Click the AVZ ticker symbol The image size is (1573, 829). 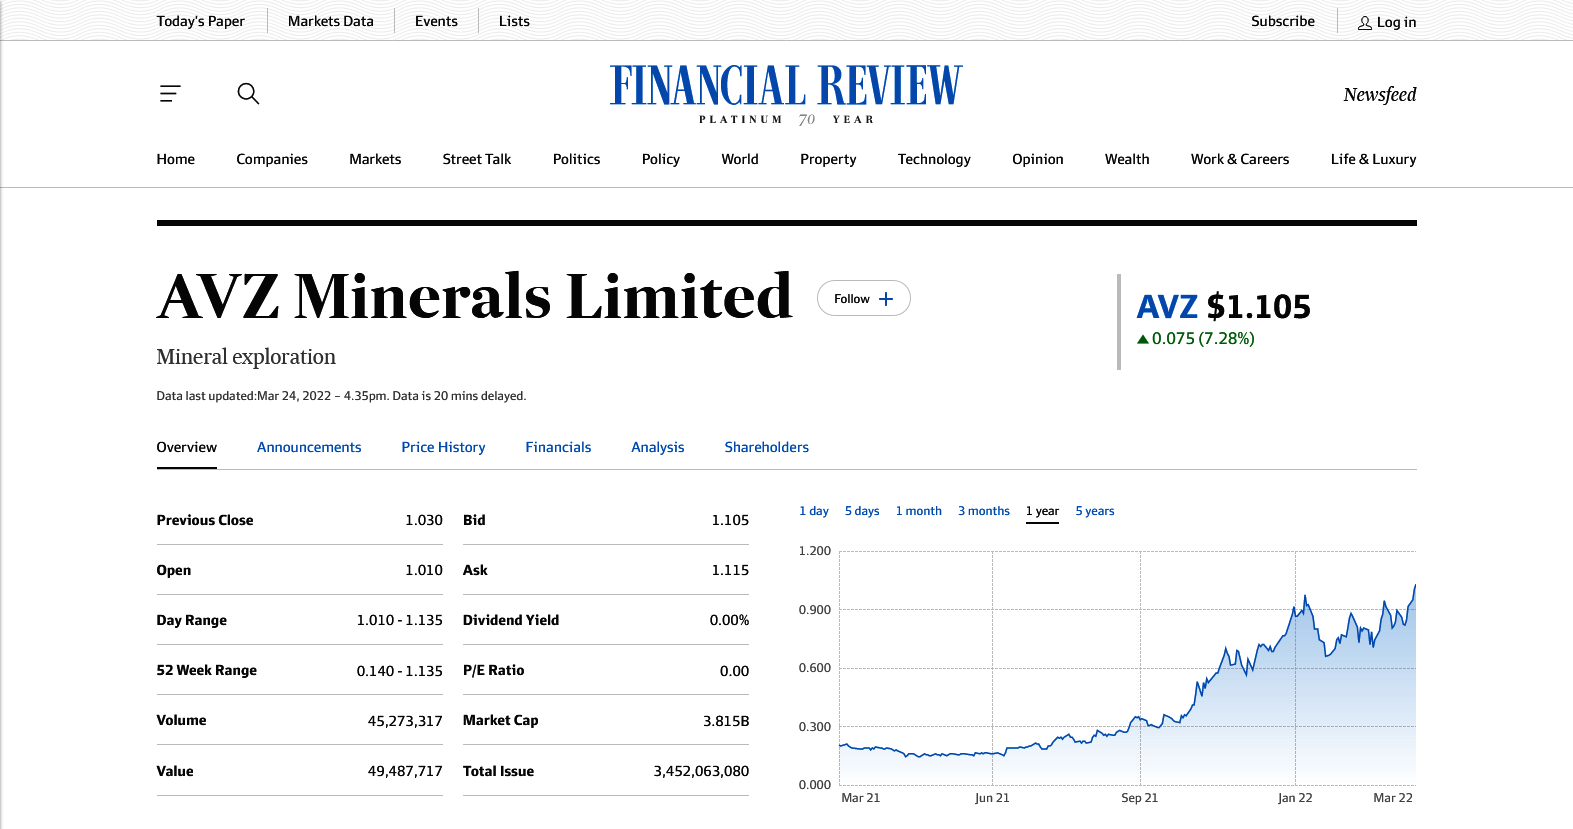tap(1167, 307)
